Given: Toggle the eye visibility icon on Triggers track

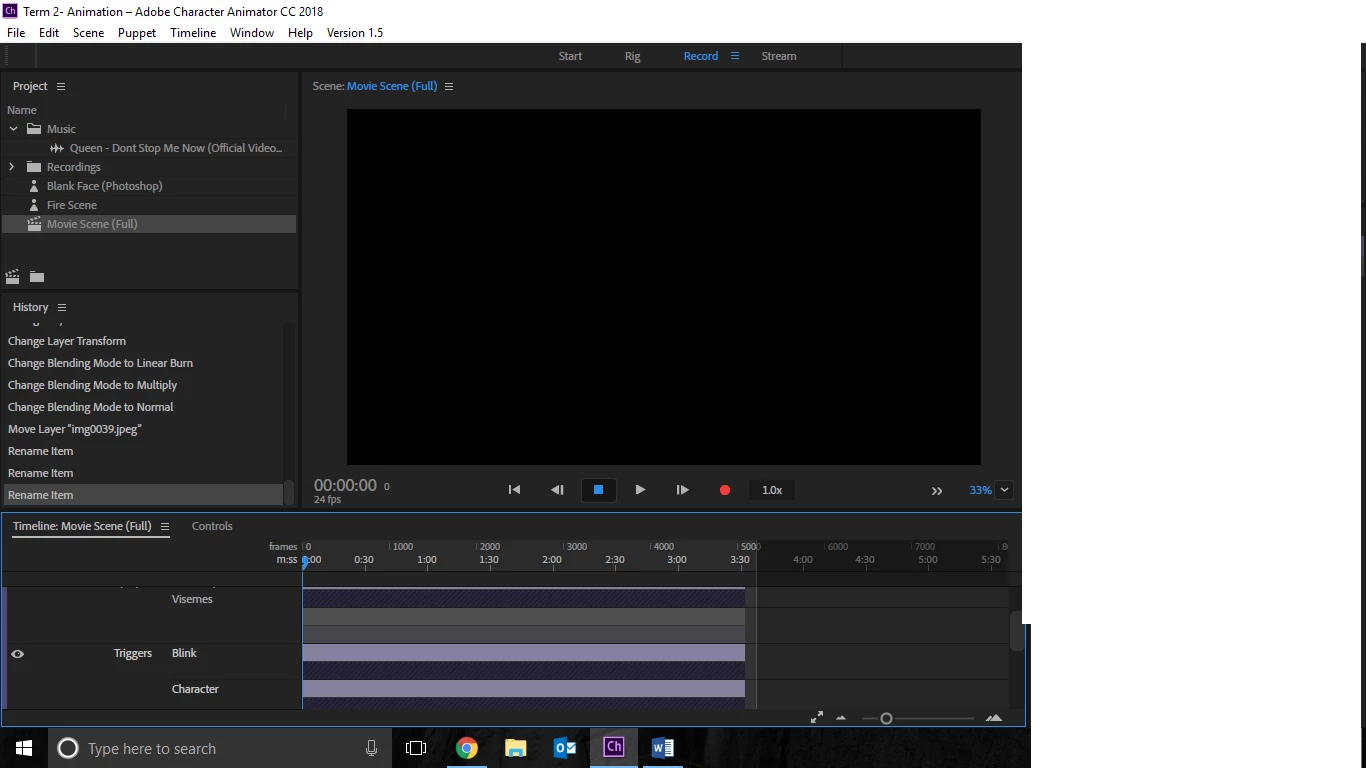Looking at the screenshot, I should (x=17, y=654).
